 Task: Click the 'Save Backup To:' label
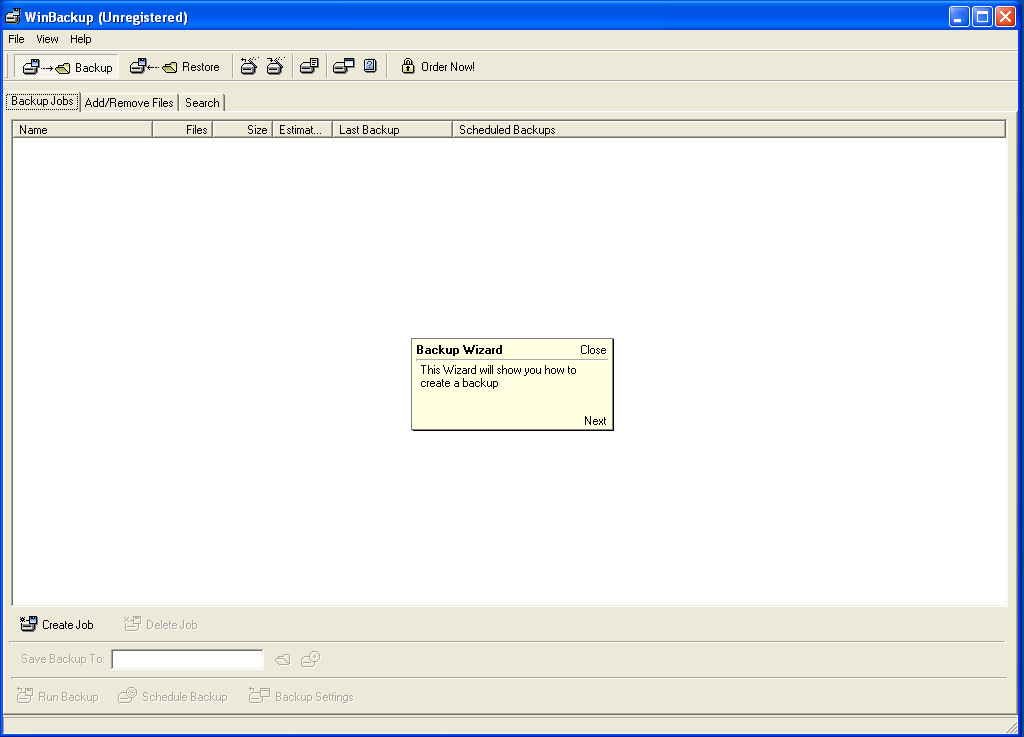tap(63, 659)
